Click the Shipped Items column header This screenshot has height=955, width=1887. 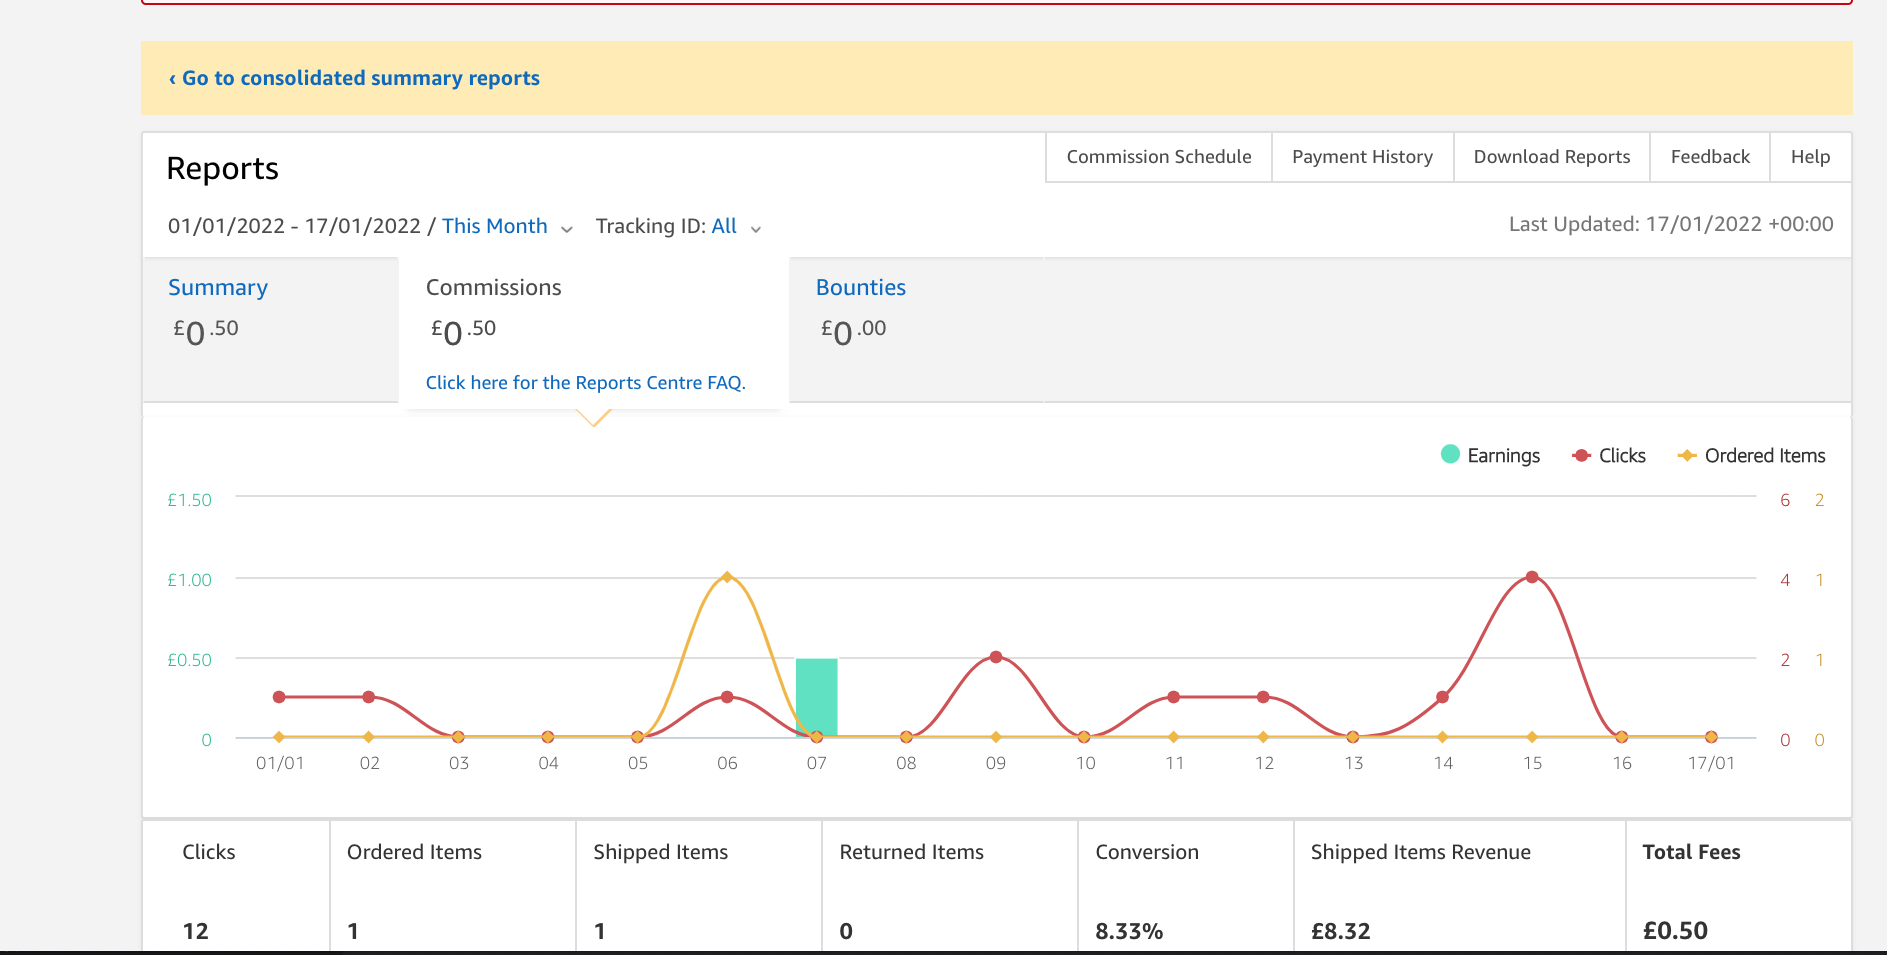point(660,852)
